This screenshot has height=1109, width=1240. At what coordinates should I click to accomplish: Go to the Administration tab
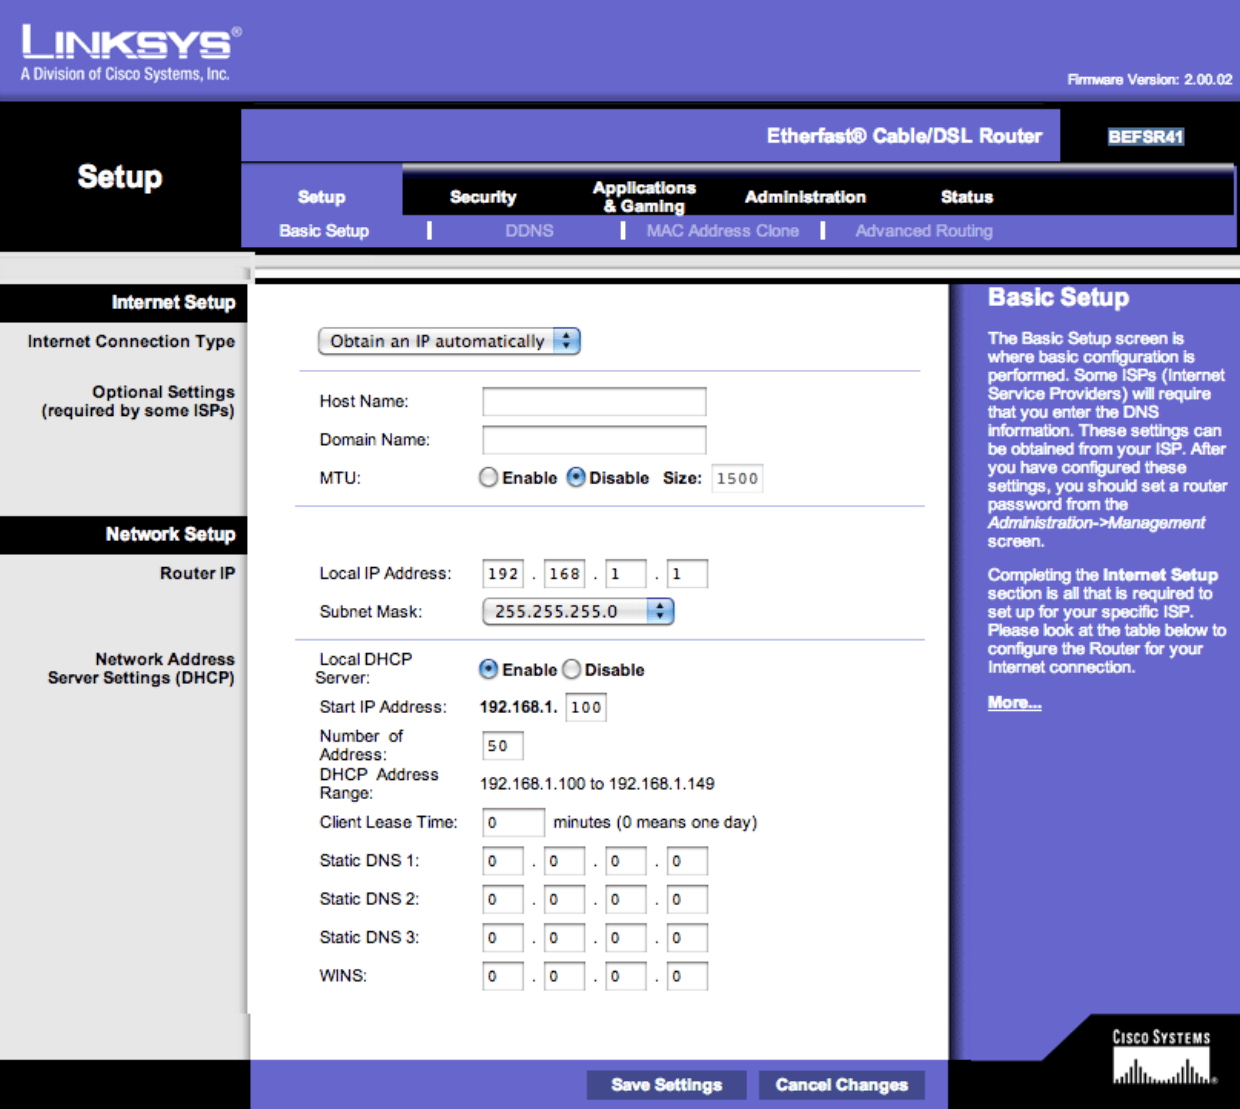(805, 197)
